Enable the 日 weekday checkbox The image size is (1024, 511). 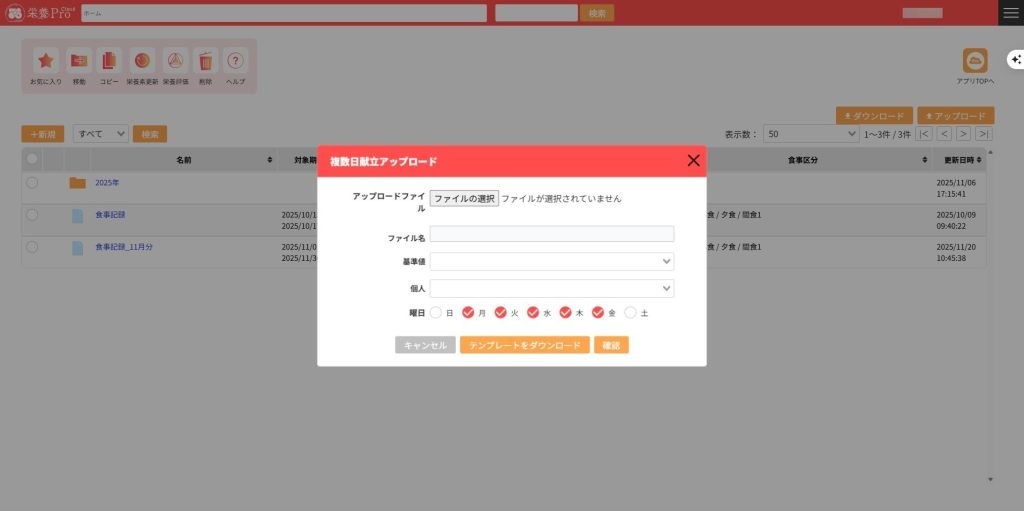pyautogui.click(x=436, y=313)
